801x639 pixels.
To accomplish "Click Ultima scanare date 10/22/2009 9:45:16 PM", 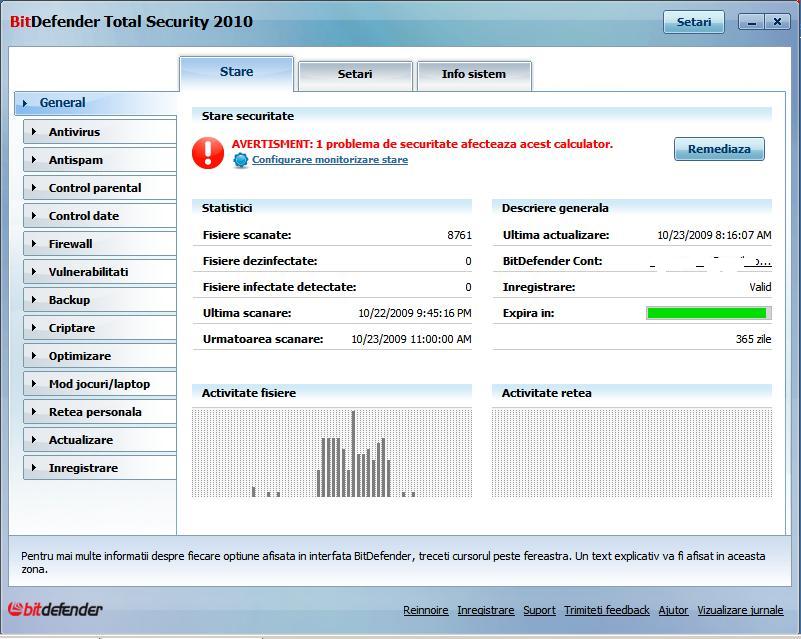I will click(415, 313).
